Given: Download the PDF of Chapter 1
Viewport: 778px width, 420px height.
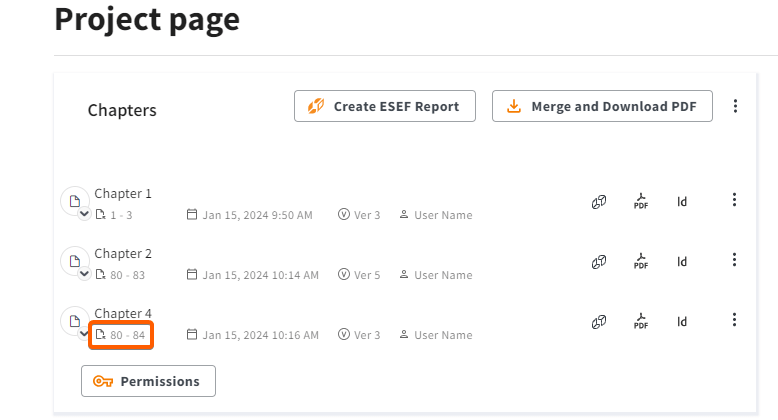Looking at the screenshot, I should 641,202.
